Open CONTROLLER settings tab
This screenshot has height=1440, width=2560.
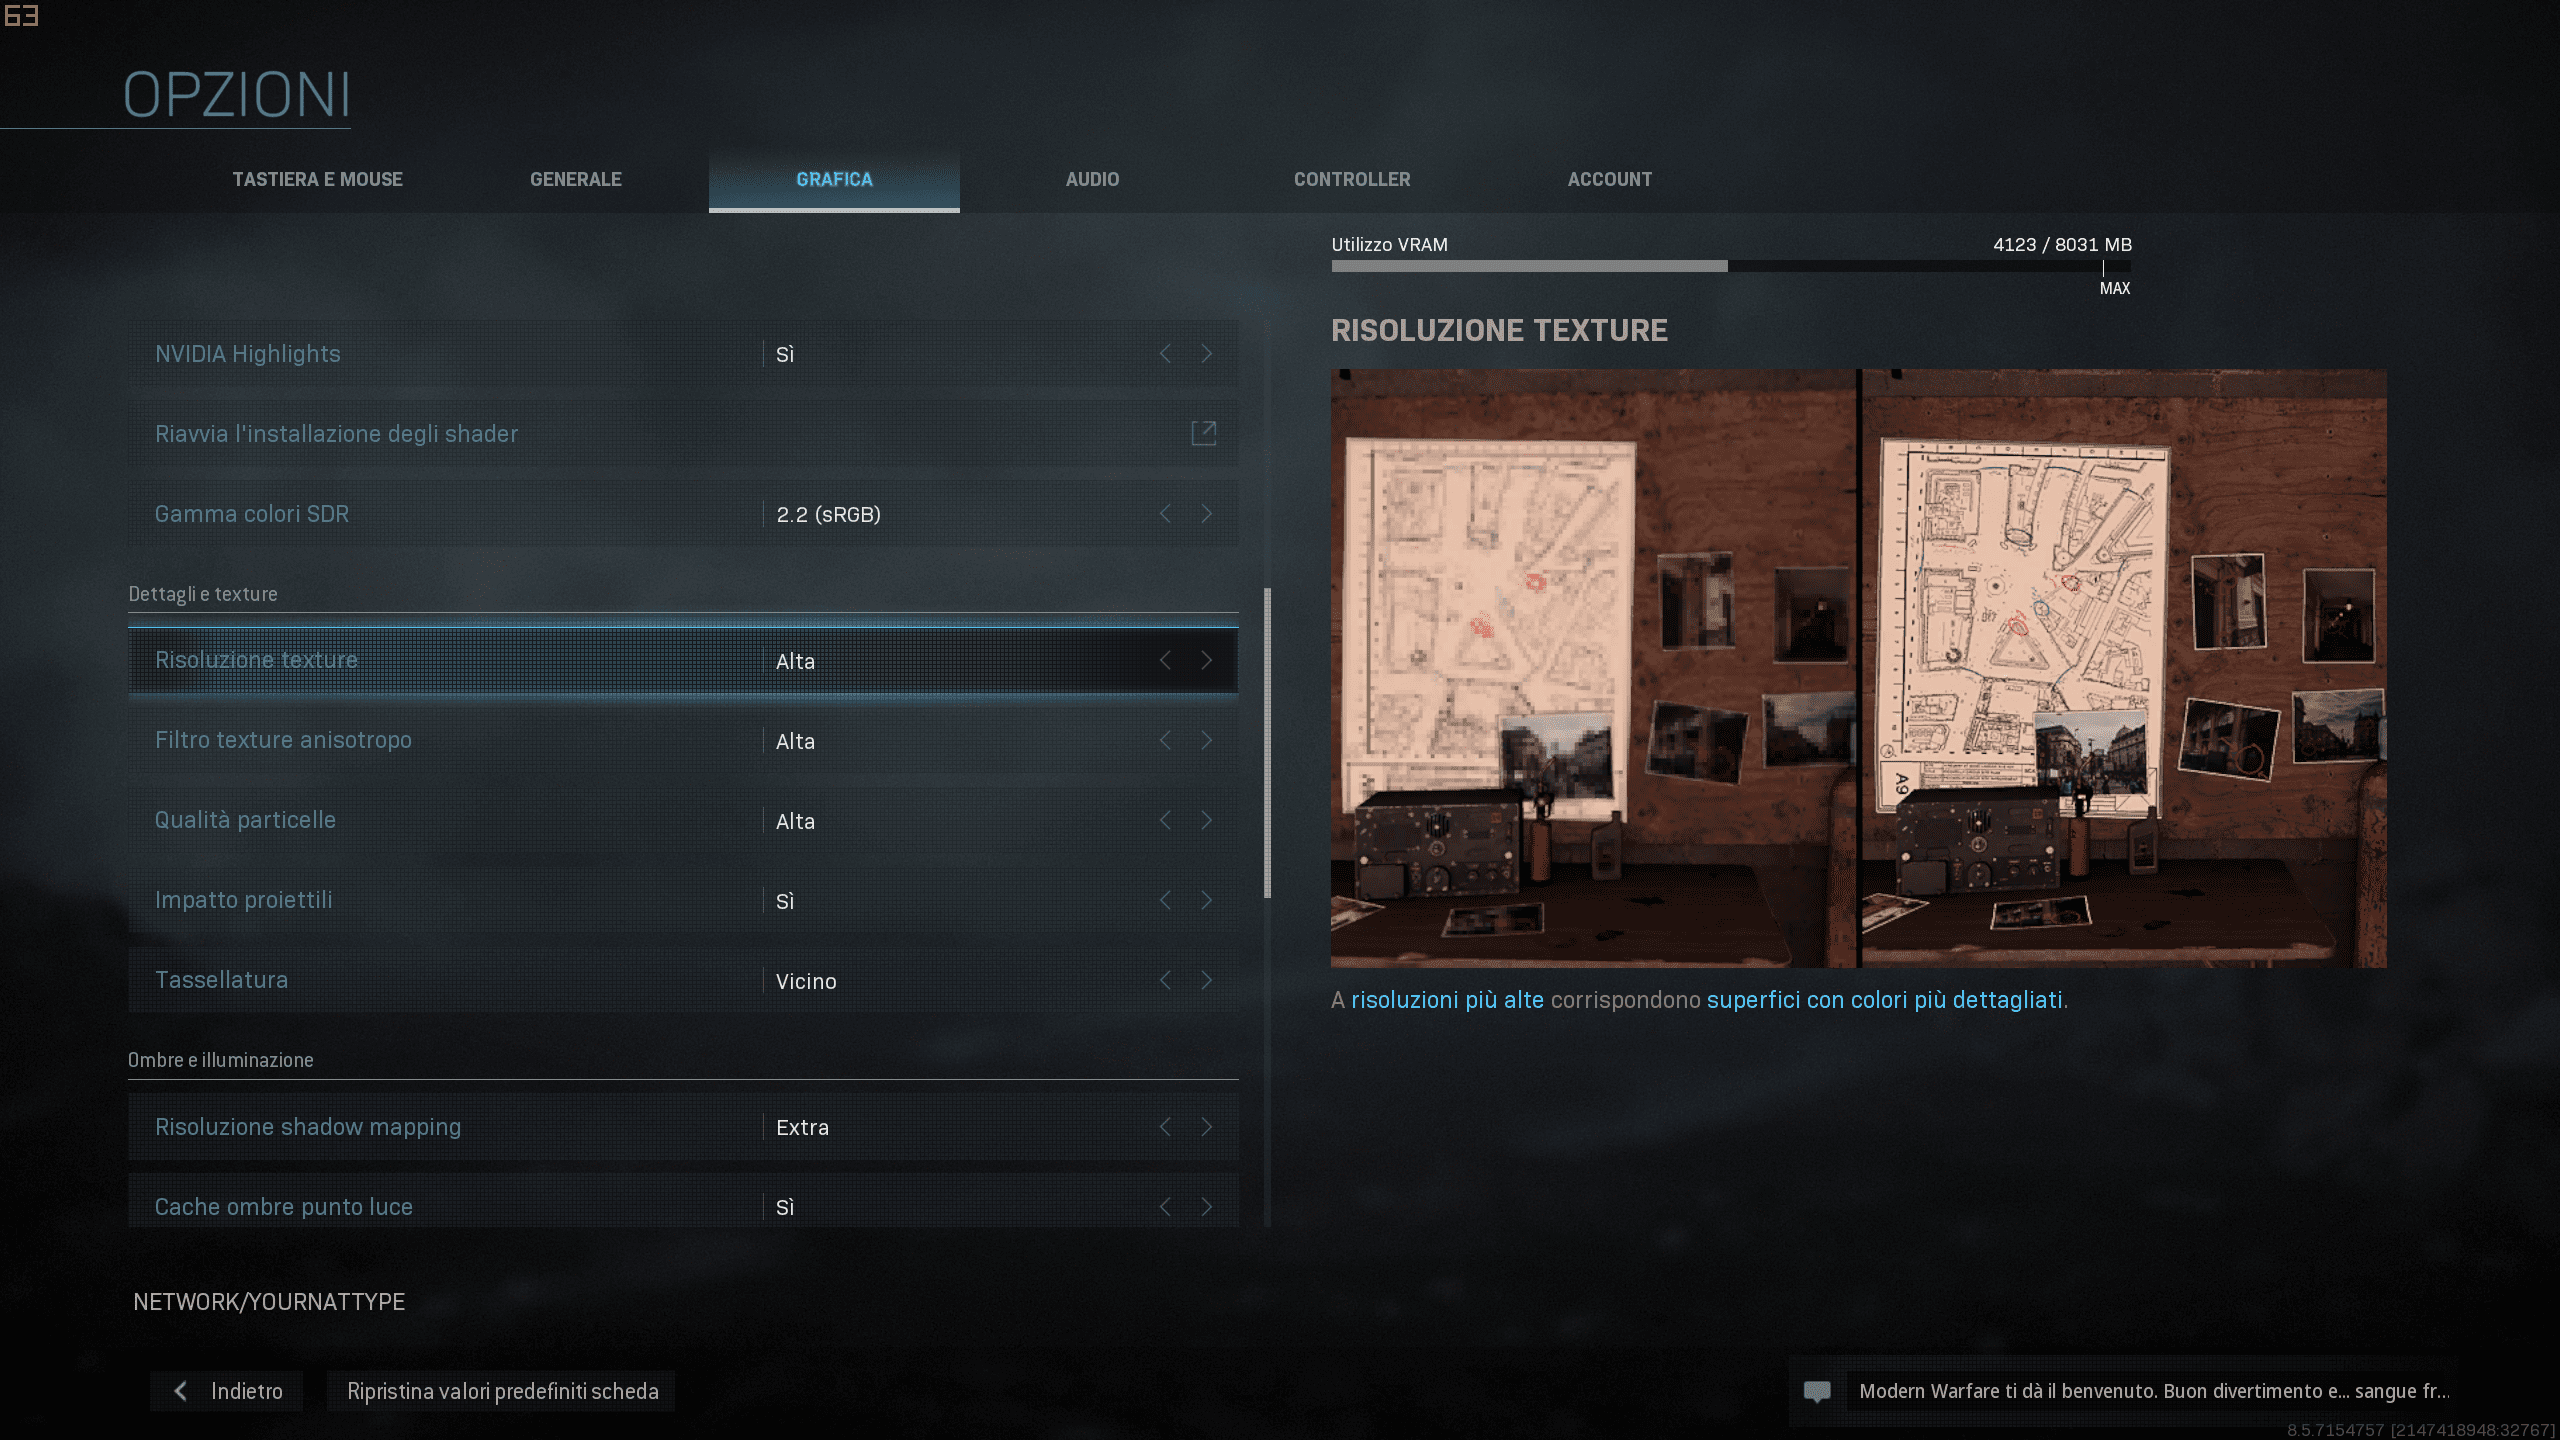[x=1352, y=178]
